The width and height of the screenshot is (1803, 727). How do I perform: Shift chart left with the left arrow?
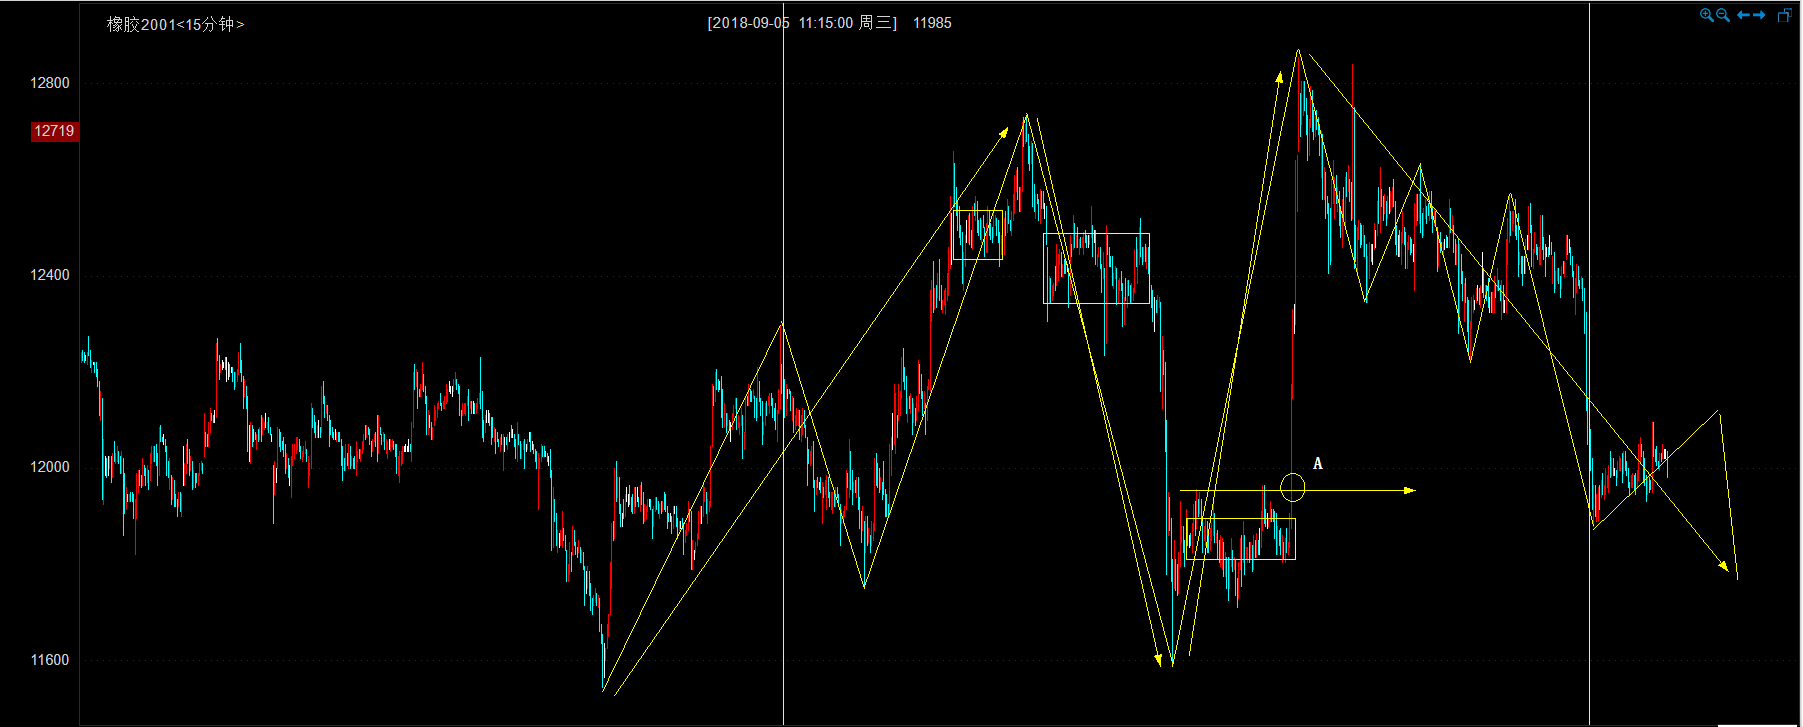click(x=1743, y=15)
